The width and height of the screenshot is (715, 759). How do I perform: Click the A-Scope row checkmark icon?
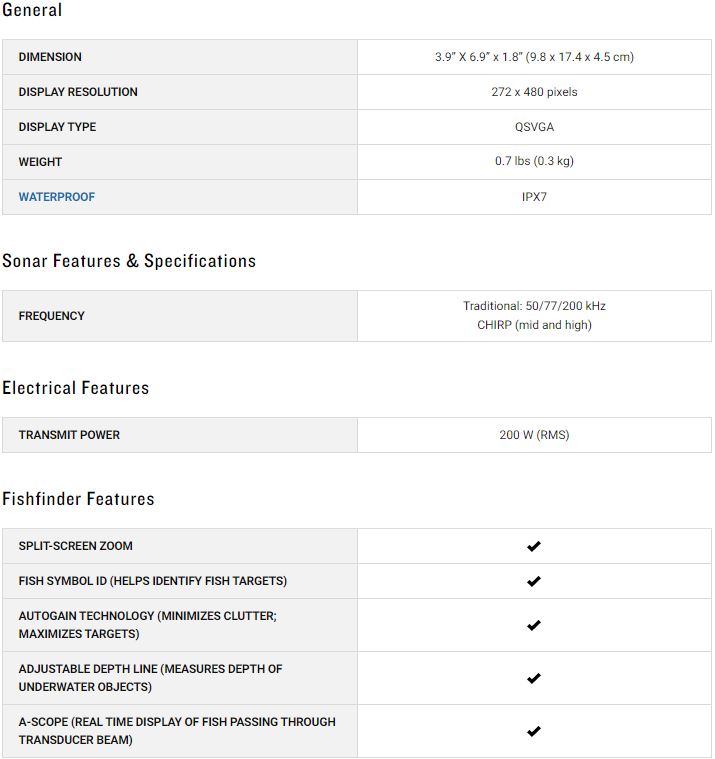click(533, 731)
